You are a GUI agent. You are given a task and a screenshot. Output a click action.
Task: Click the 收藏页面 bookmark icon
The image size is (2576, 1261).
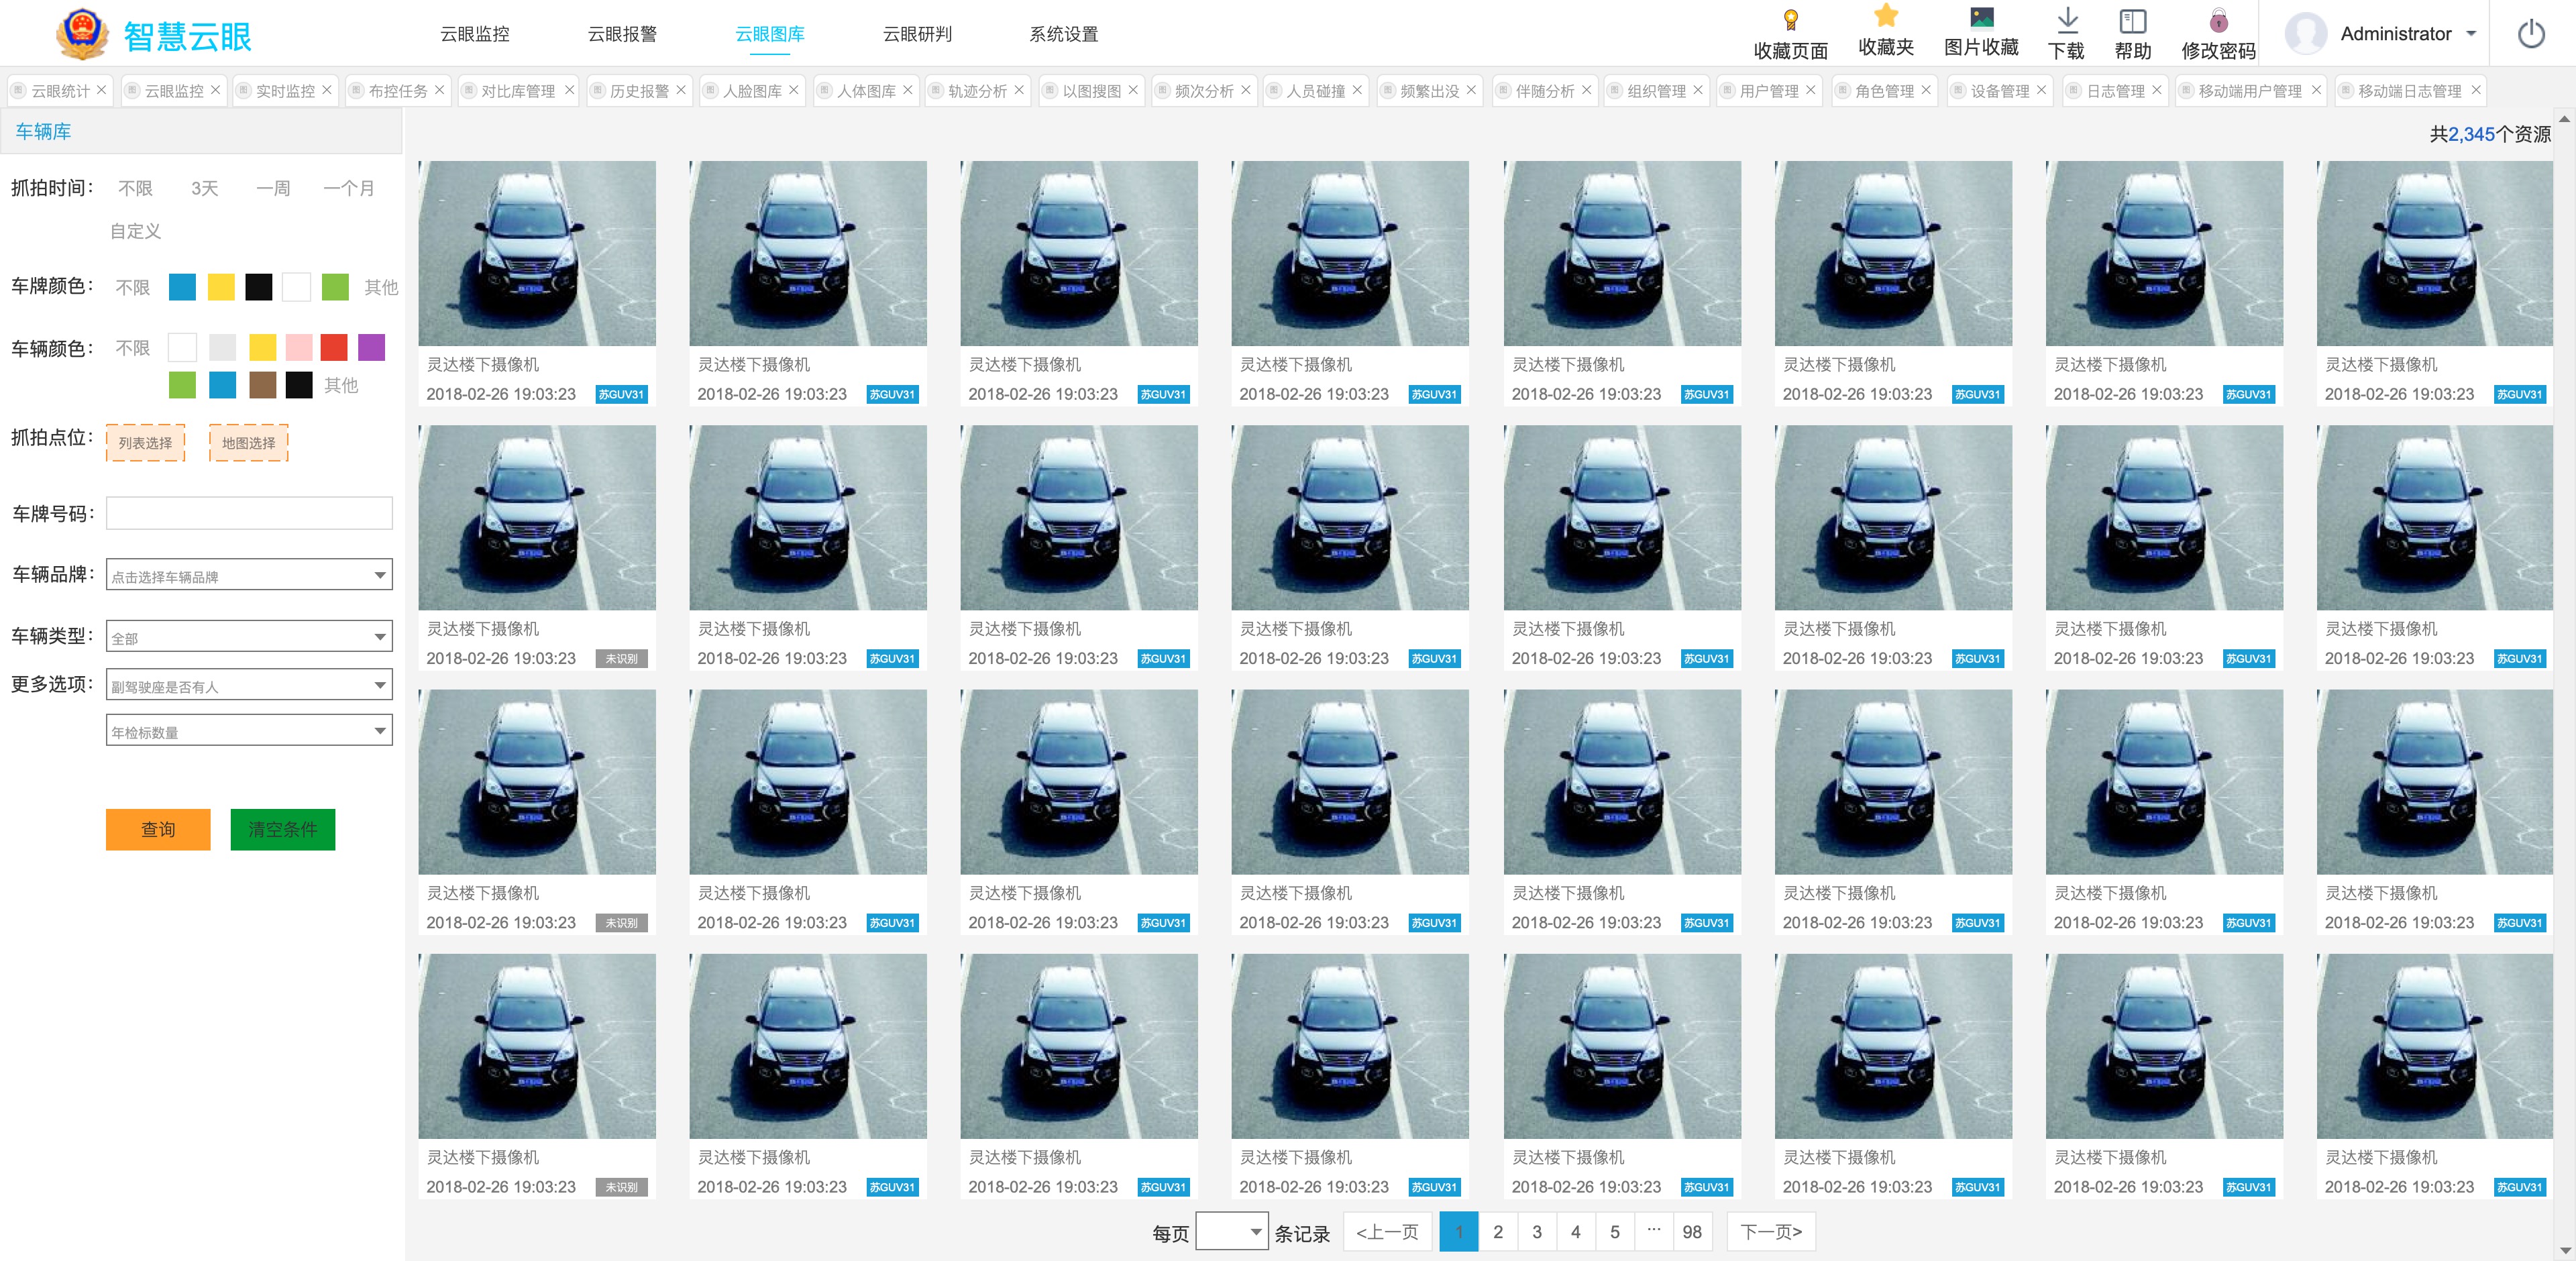(1790, 19)
